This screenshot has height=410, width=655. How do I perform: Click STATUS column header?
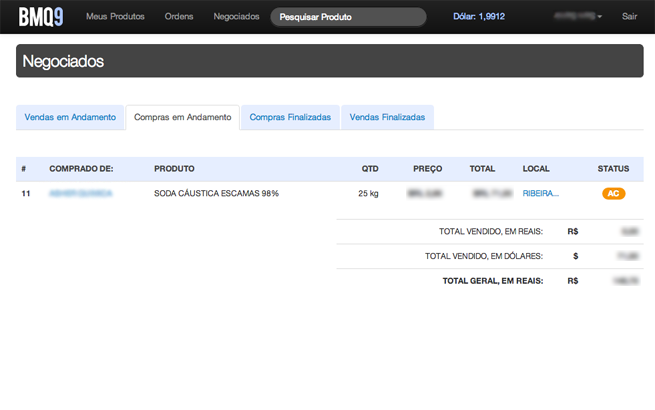pos(613,169)
